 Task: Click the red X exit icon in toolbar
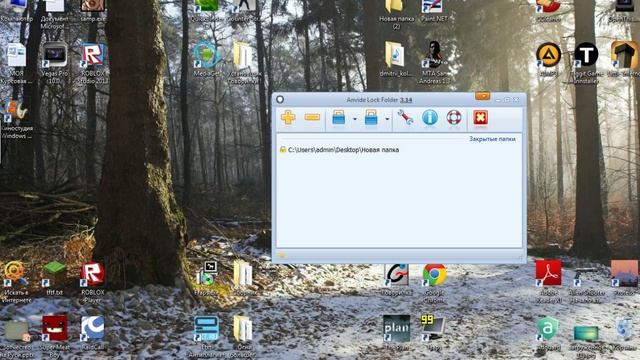click(481, 118)
